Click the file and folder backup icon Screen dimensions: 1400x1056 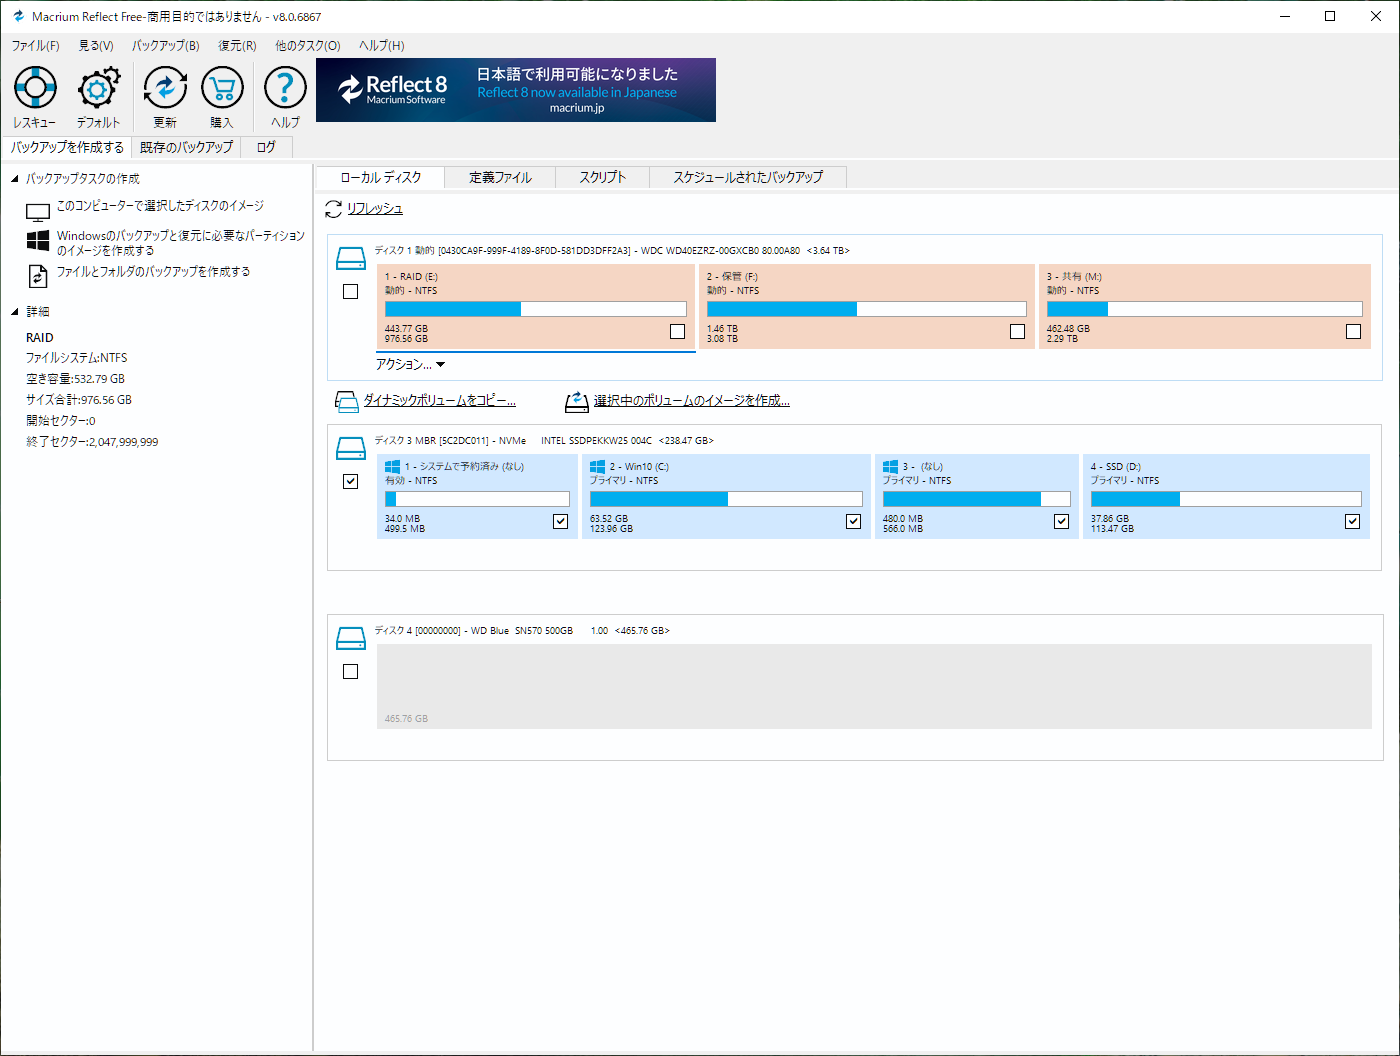tap(38, 275)
